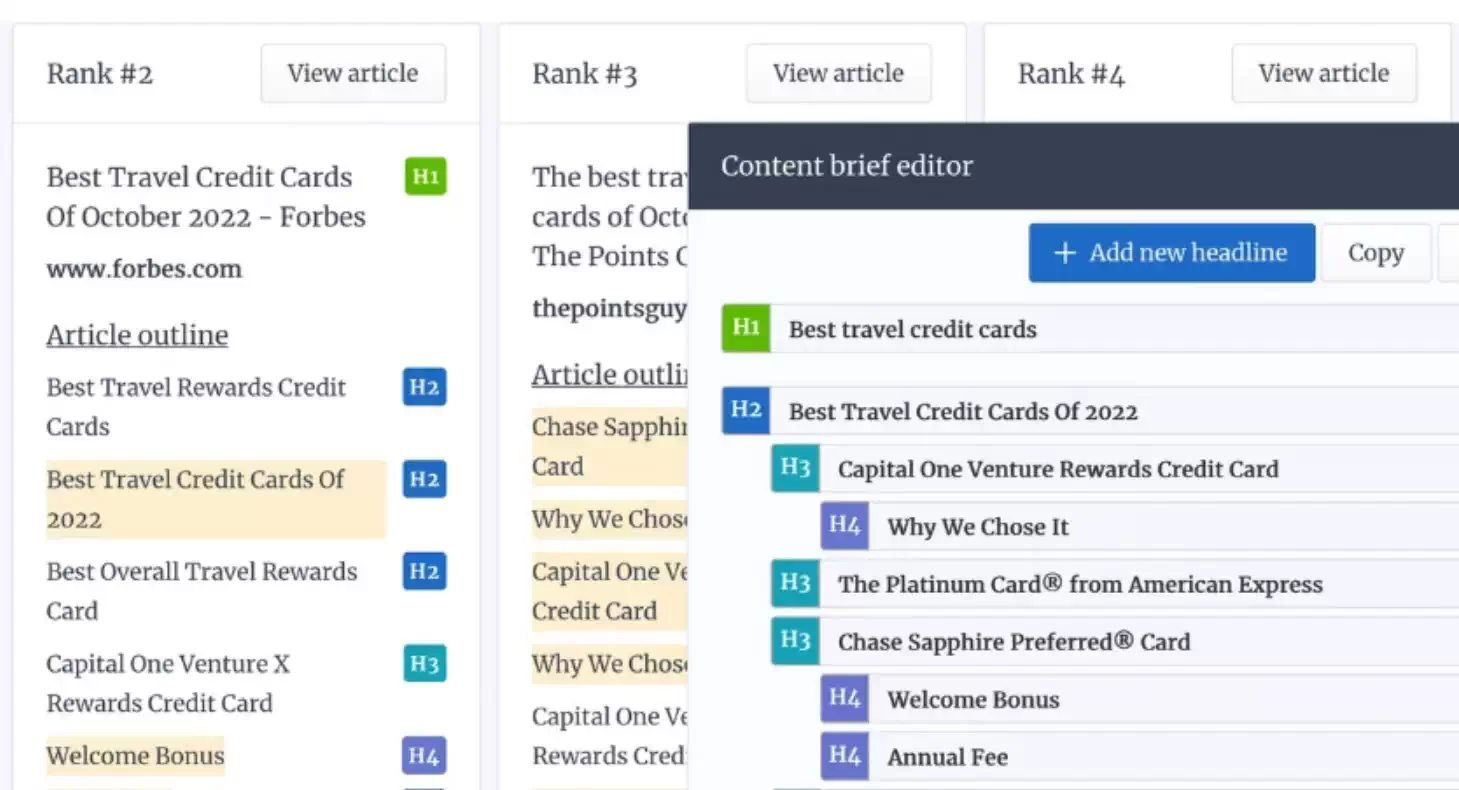Click H4 badge beside Welcome Bonus in Rank #2
The image size is (1459, 790).
[x=424, y=756]
